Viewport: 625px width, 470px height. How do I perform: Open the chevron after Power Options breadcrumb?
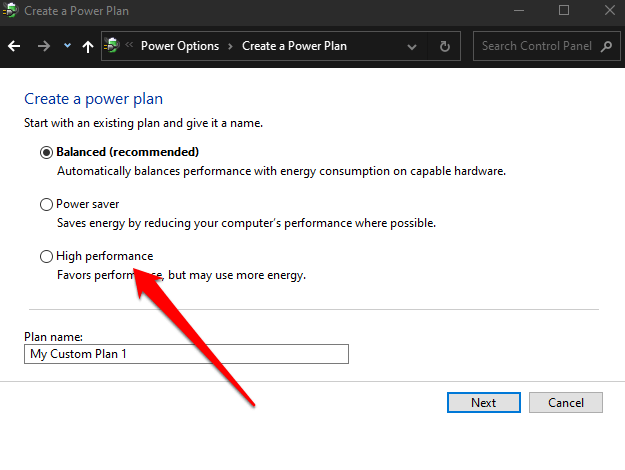tap(229, 46)
